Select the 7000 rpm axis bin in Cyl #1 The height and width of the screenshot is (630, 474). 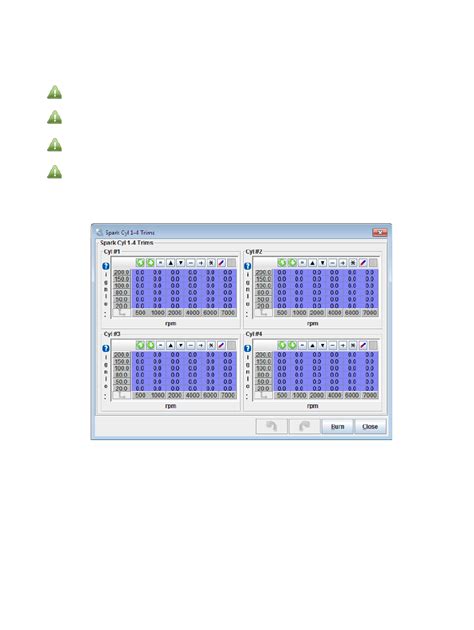pyautogui.click(x=228, y=313)
